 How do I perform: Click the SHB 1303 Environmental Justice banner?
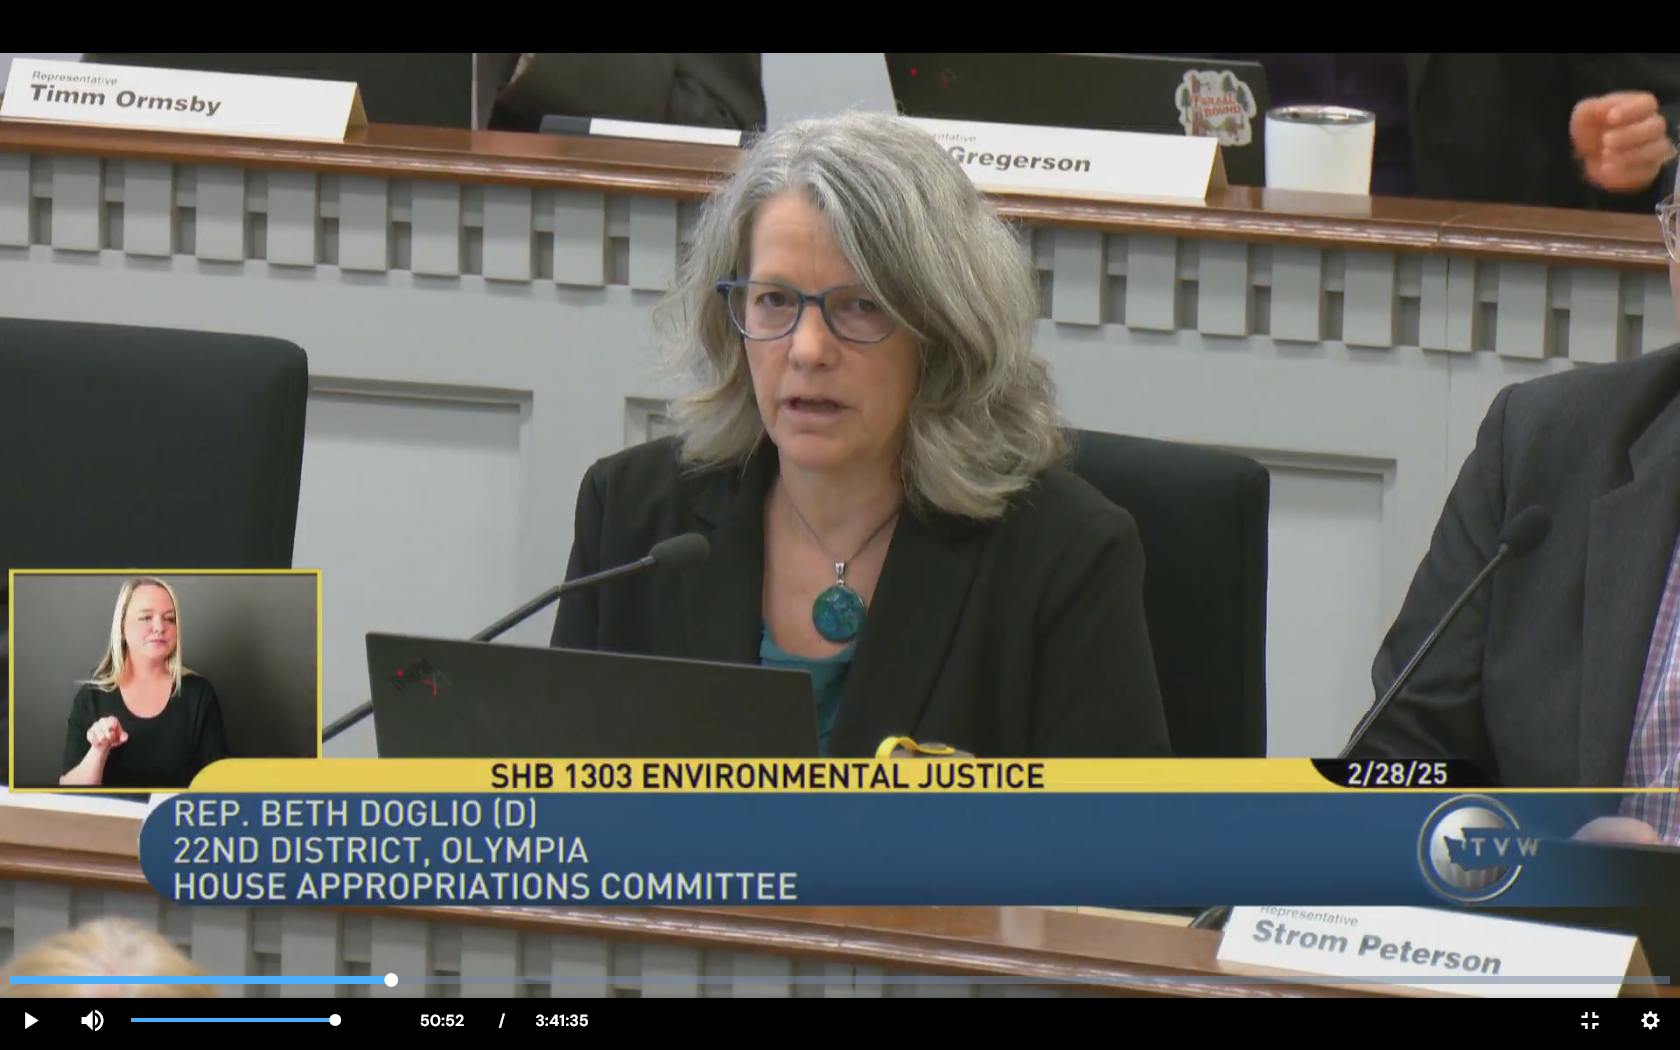pos(766,776)
